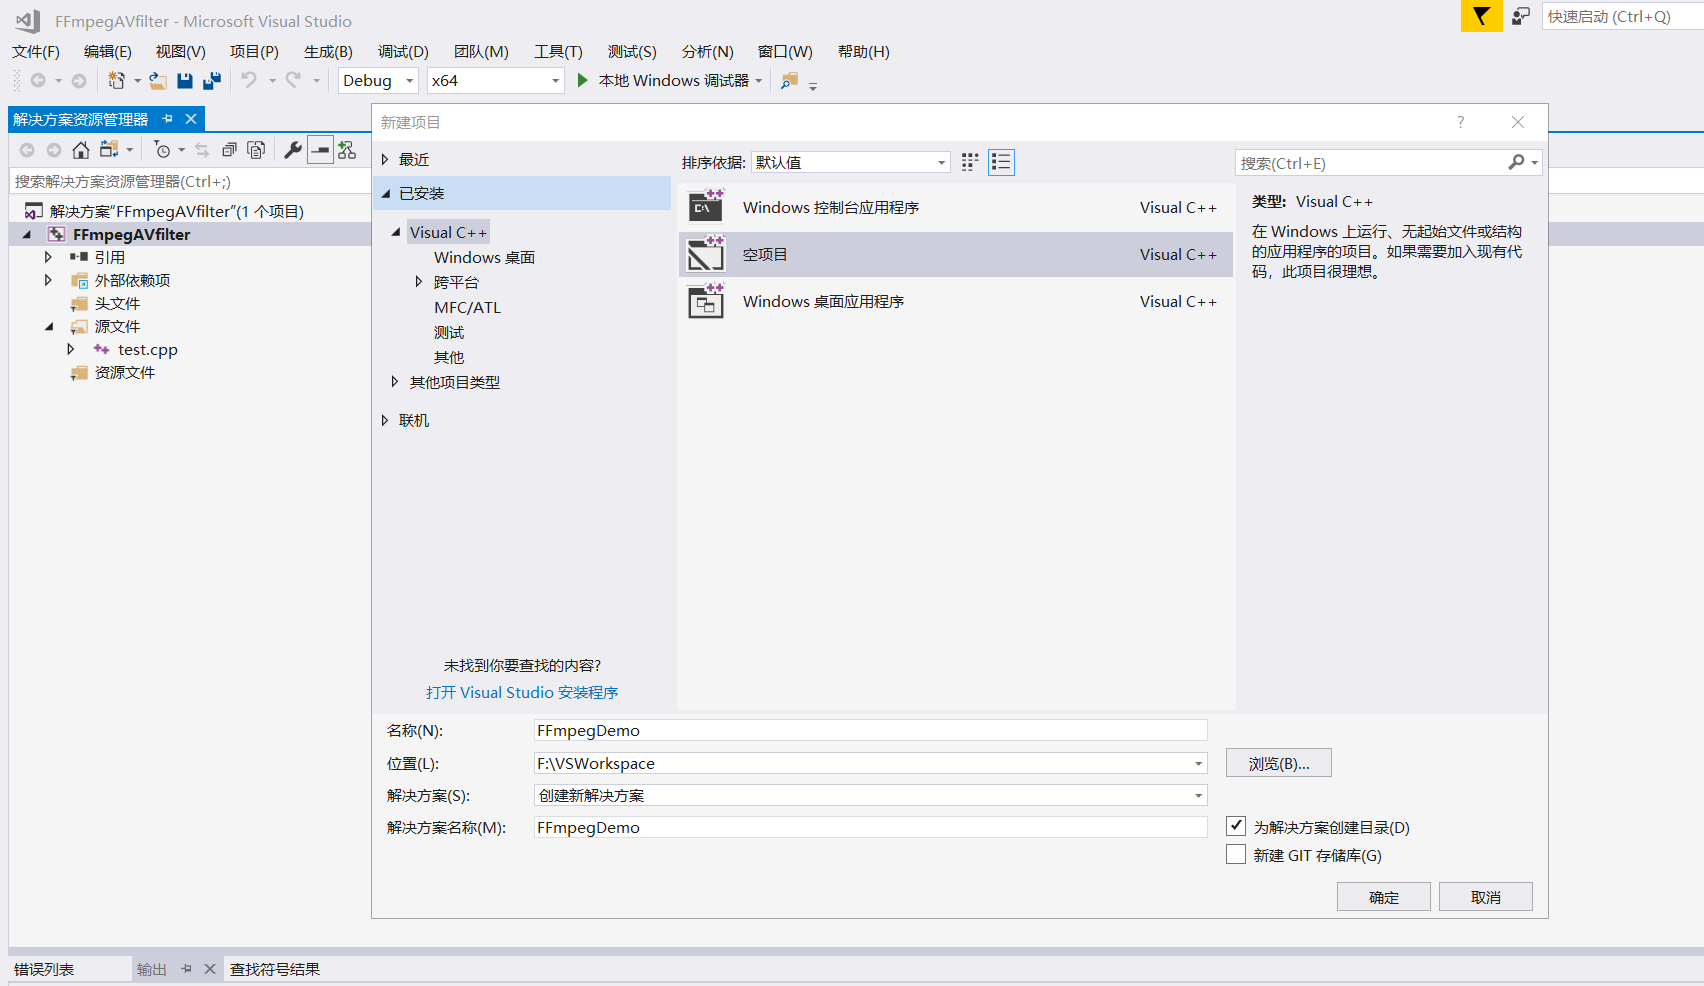This screenshot has height=986, width=1704.
Task: Collapse the Visual C++ tree node
Action: pyautogui.click(x=397, y=231)
